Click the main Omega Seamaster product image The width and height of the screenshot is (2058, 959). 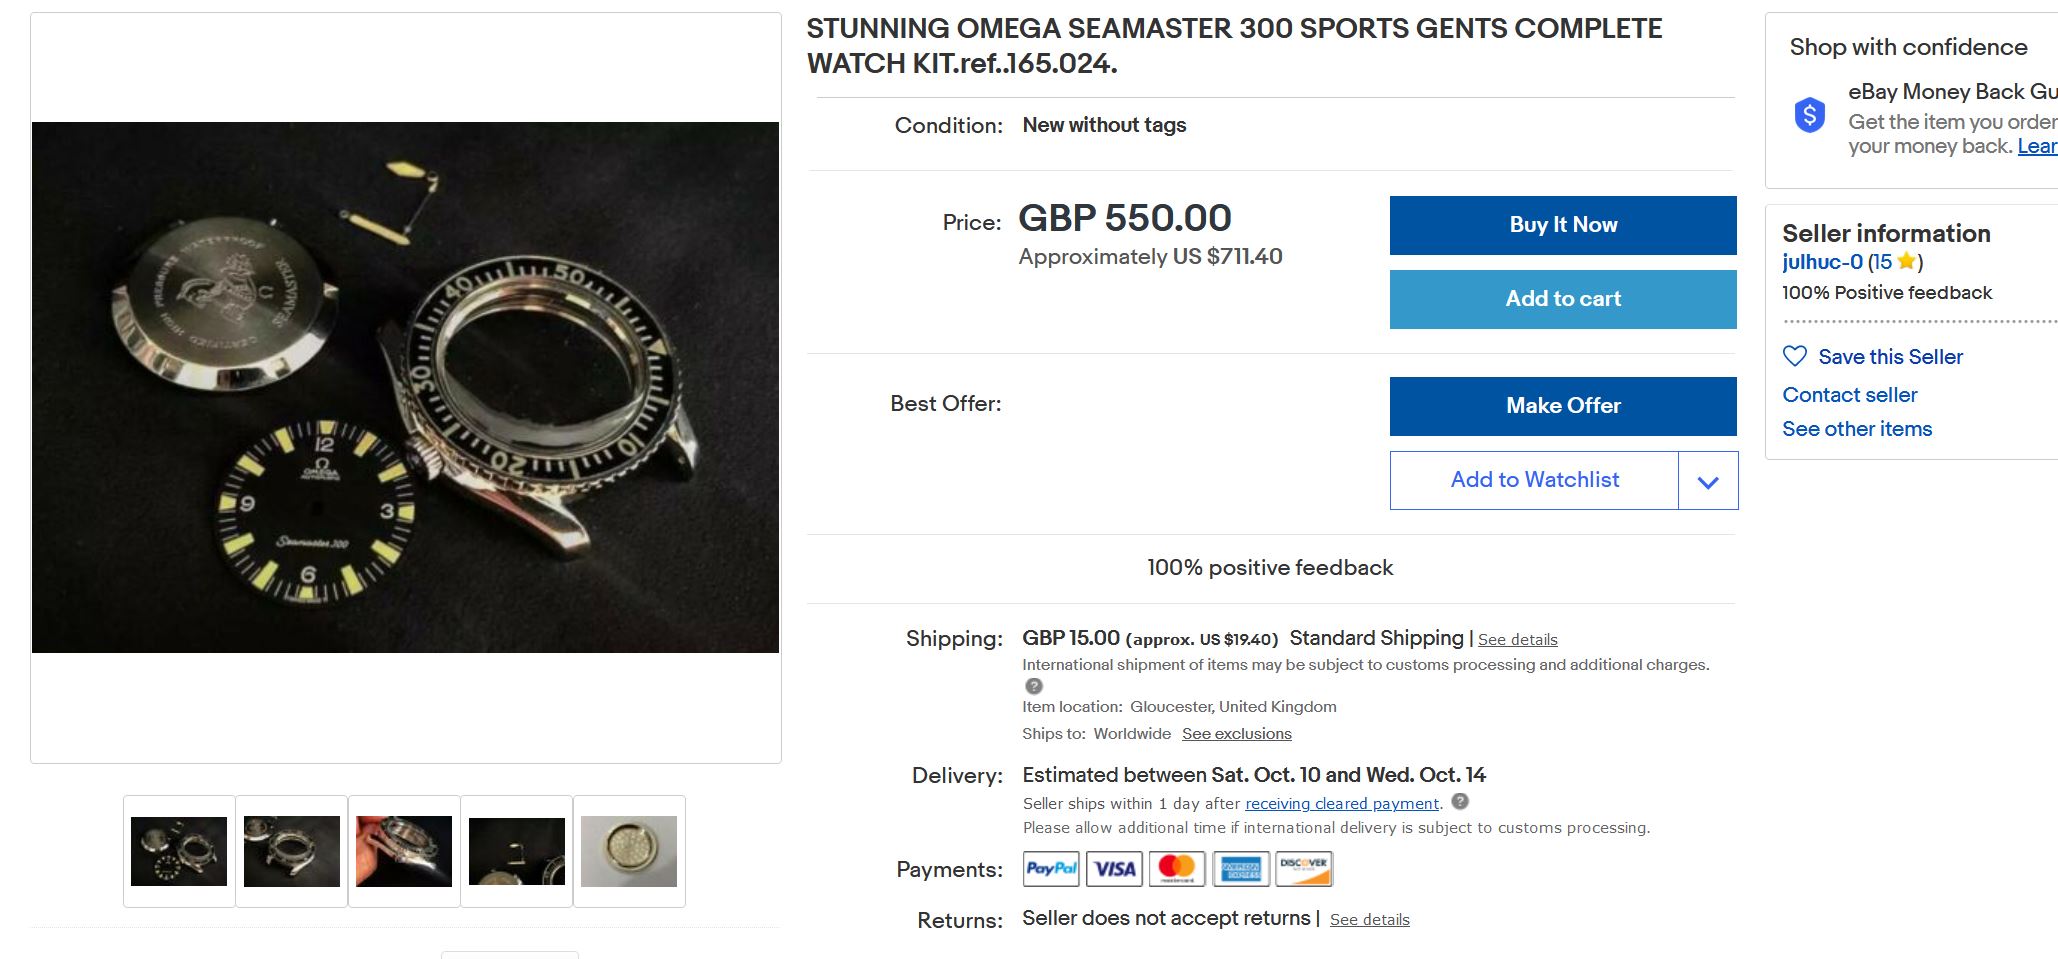405,387
